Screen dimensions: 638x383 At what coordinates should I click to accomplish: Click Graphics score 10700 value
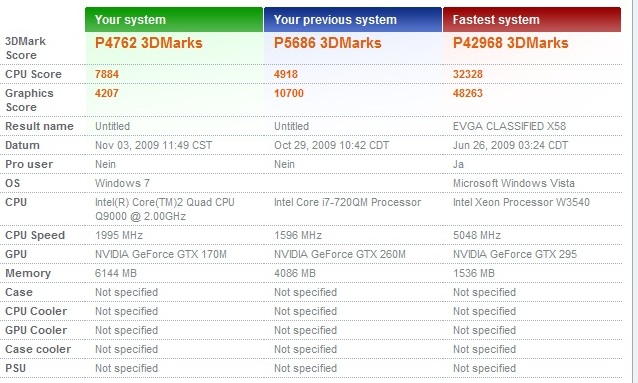tap(289, 93)
